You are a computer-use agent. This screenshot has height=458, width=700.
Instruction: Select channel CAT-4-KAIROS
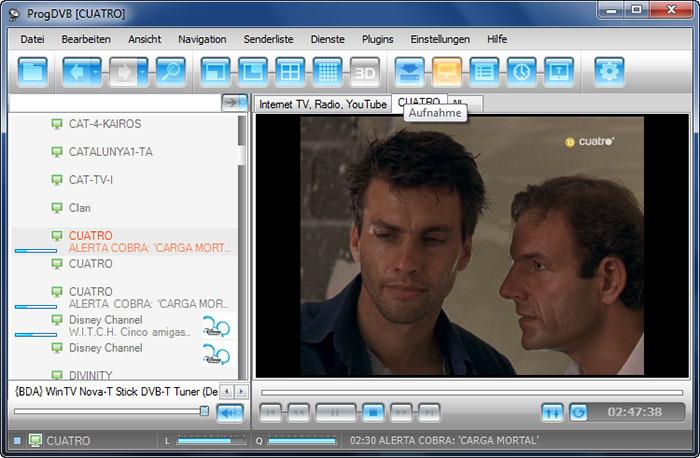104,124
